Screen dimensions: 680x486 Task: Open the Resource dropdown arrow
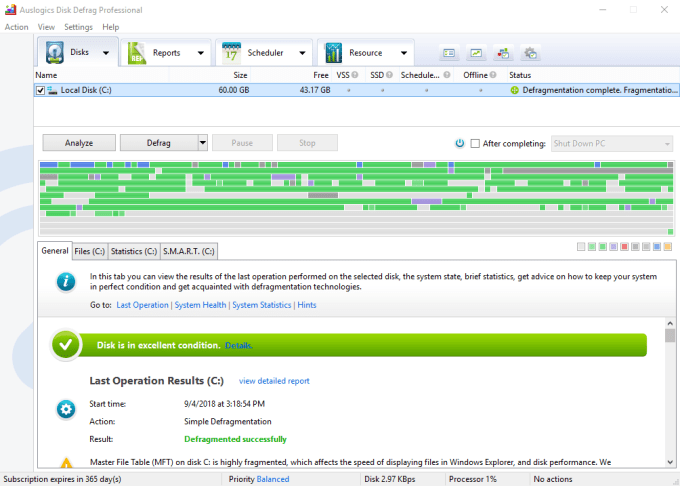[x=403, y=53]
